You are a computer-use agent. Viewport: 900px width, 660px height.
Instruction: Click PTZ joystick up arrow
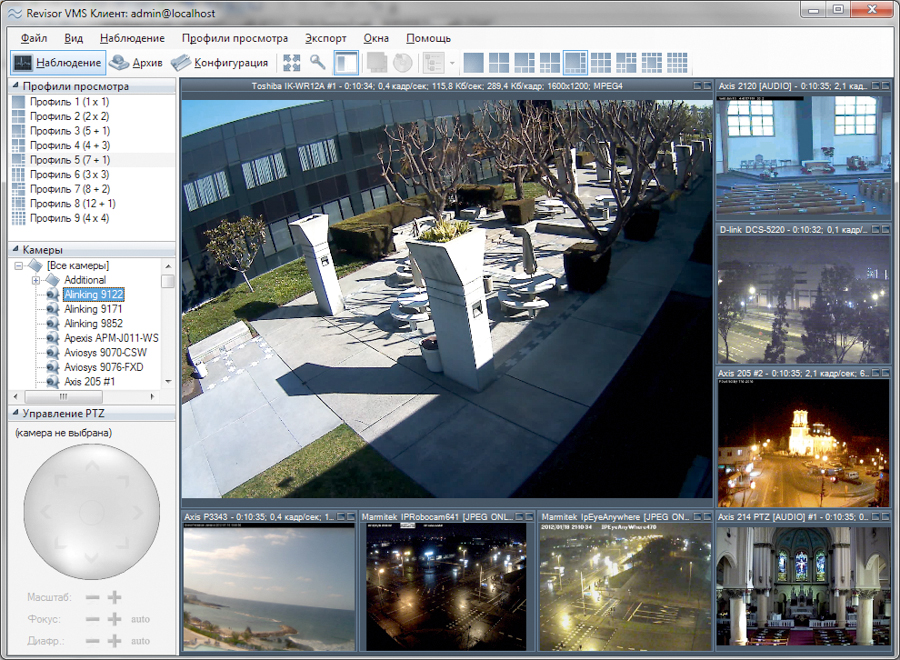coord(92,465)
